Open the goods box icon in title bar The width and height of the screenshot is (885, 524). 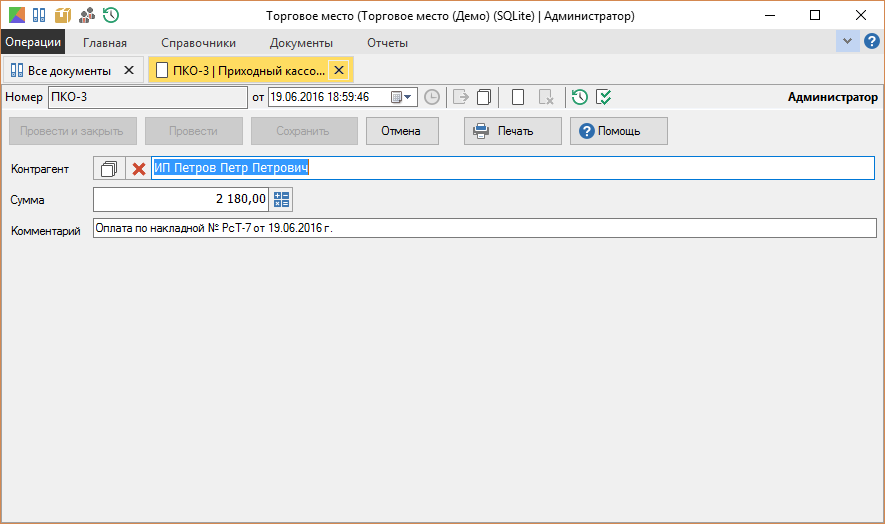pos(63,15)
